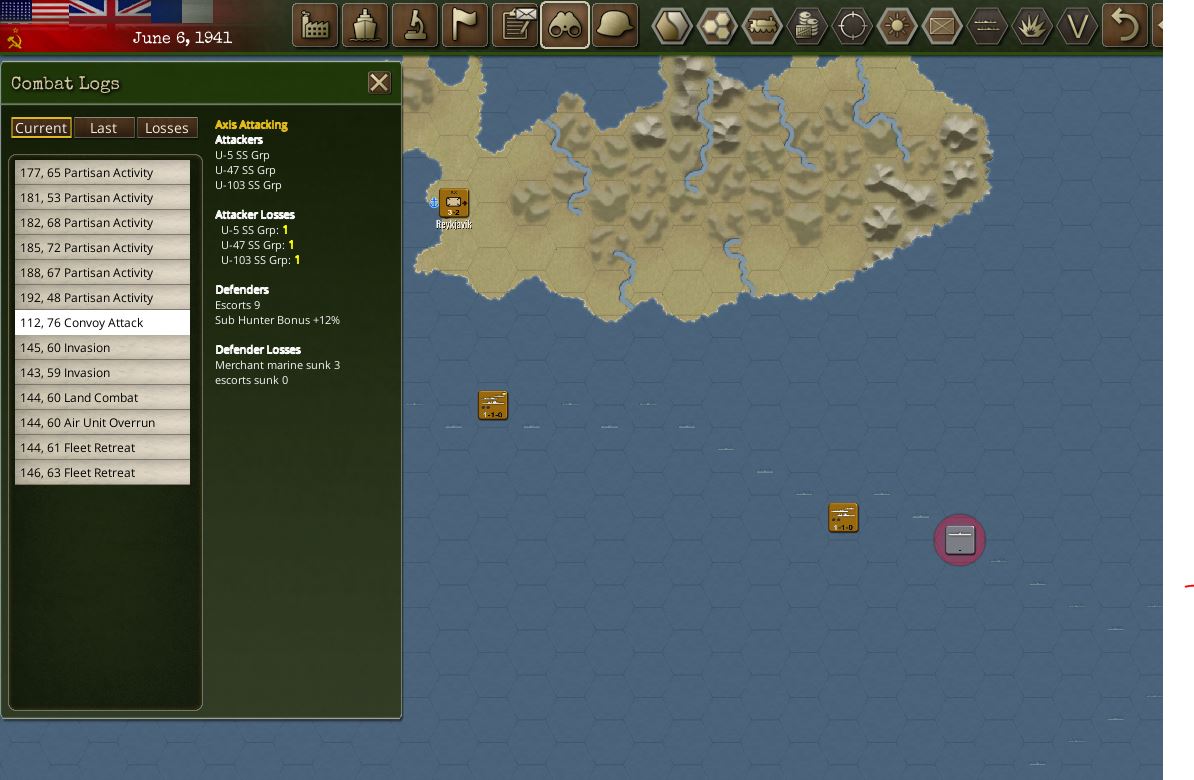The width and height of the screenshot is (1194, 780).
Task: Click the highlighted convoy marker with pink circle
Action: pyautogui.click(x=959, y=540)
